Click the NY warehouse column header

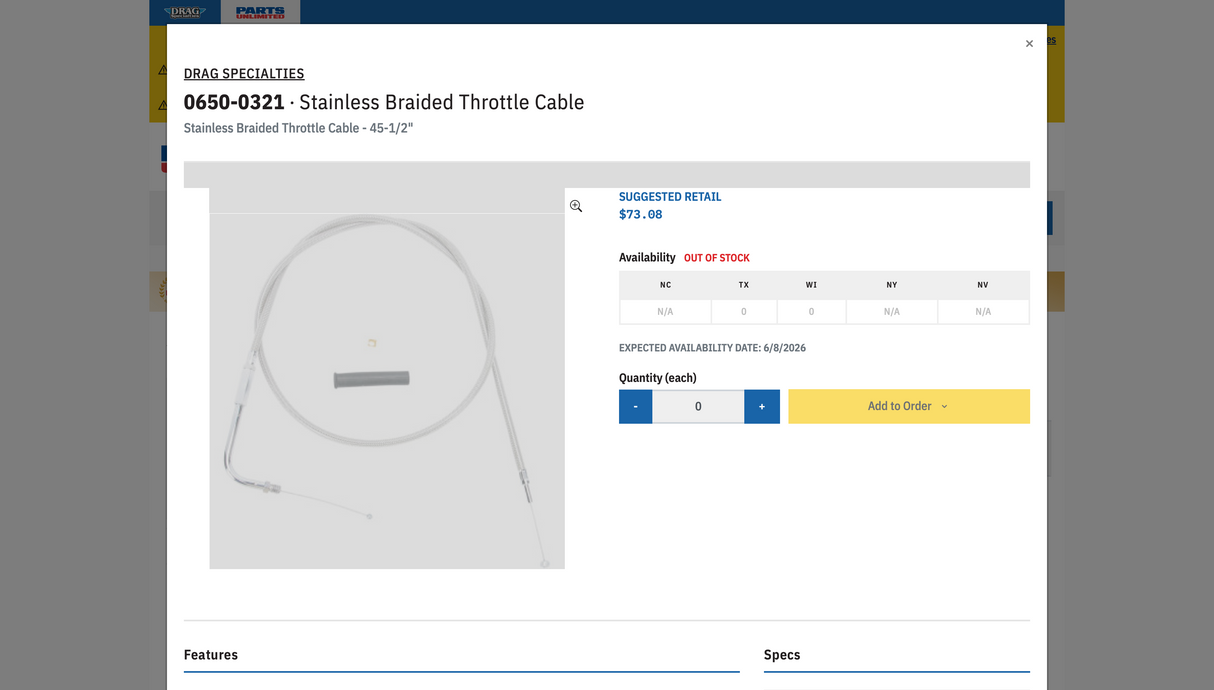892,285
